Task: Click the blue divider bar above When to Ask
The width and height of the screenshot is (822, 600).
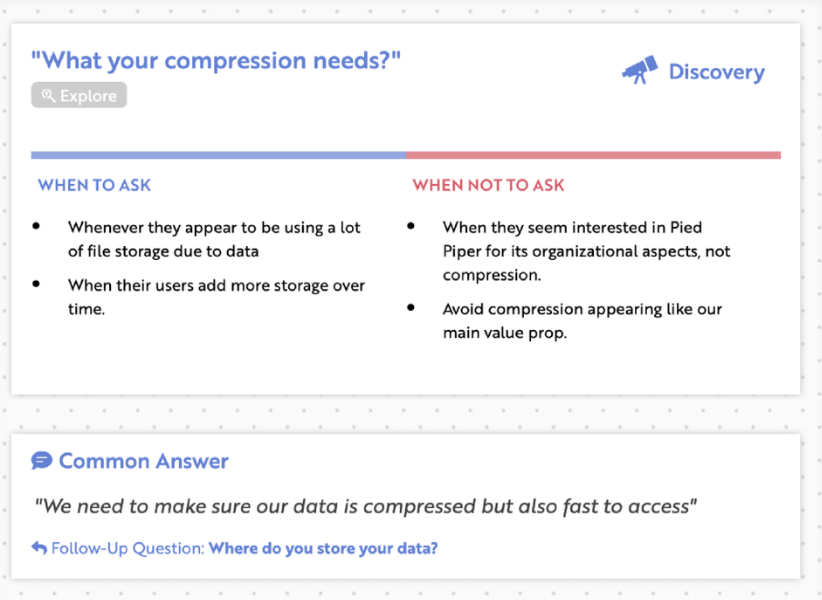Action: [x=218, y=155]
